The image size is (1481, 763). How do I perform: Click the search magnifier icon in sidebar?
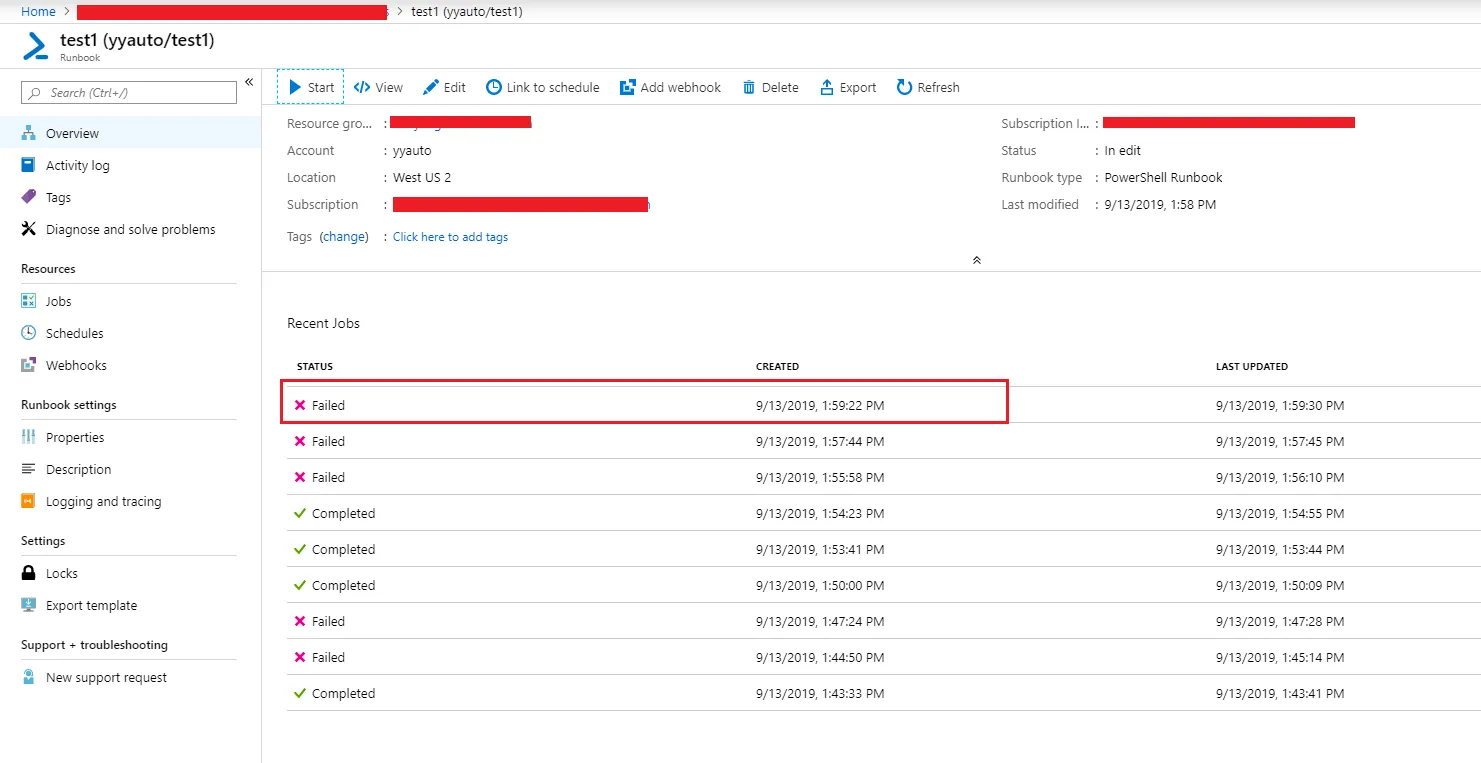pos(35,93)
